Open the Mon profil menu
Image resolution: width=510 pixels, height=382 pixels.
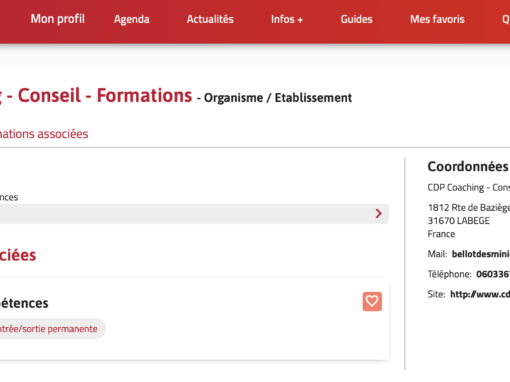coord(58,19)
